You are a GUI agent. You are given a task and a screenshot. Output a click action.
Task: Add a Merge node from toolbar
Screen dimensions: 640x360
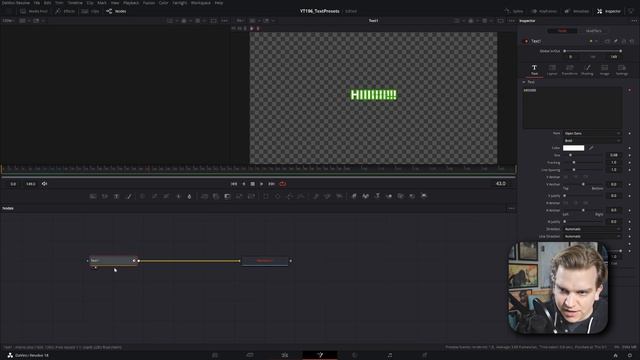coord(204,196)
